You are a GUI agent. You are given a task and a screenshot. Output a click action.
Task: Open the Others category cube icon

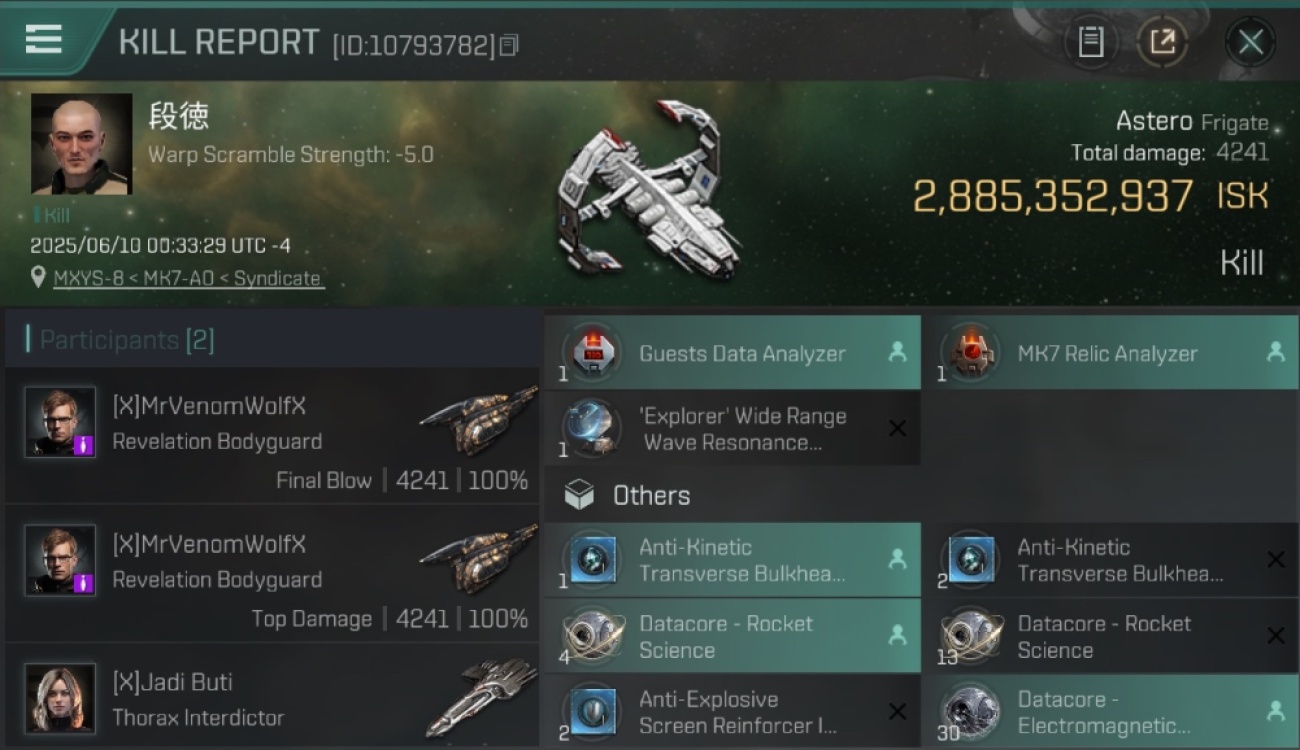(x=579, y=495)
